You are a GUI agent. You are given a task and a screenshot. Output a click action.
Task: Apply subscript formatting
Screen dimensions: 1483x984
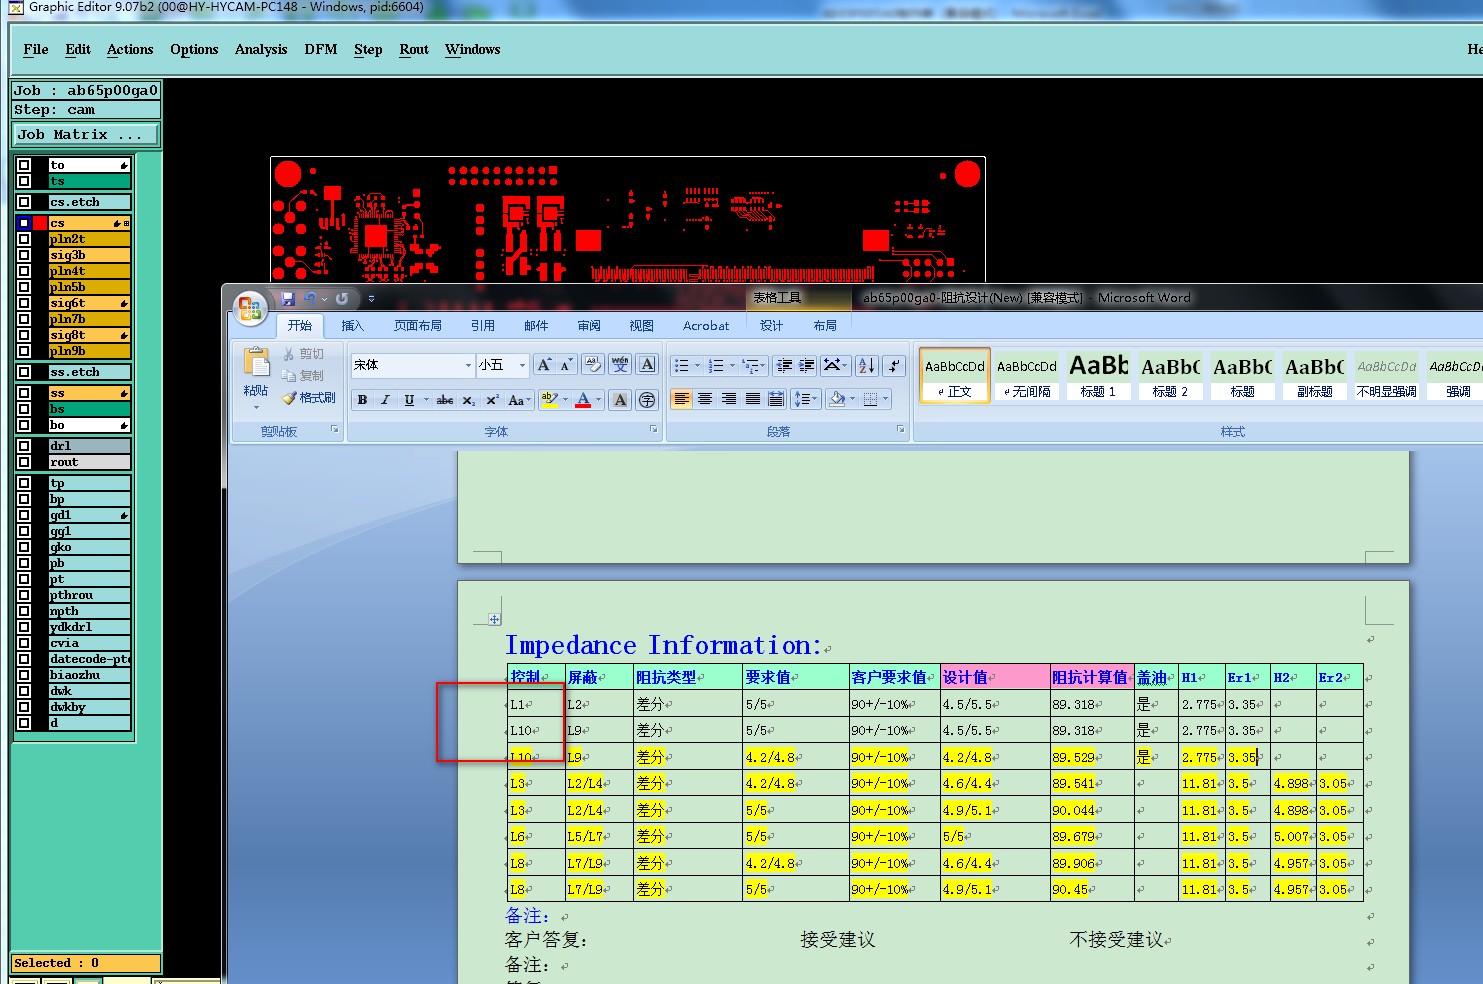(x=468, y=400)
